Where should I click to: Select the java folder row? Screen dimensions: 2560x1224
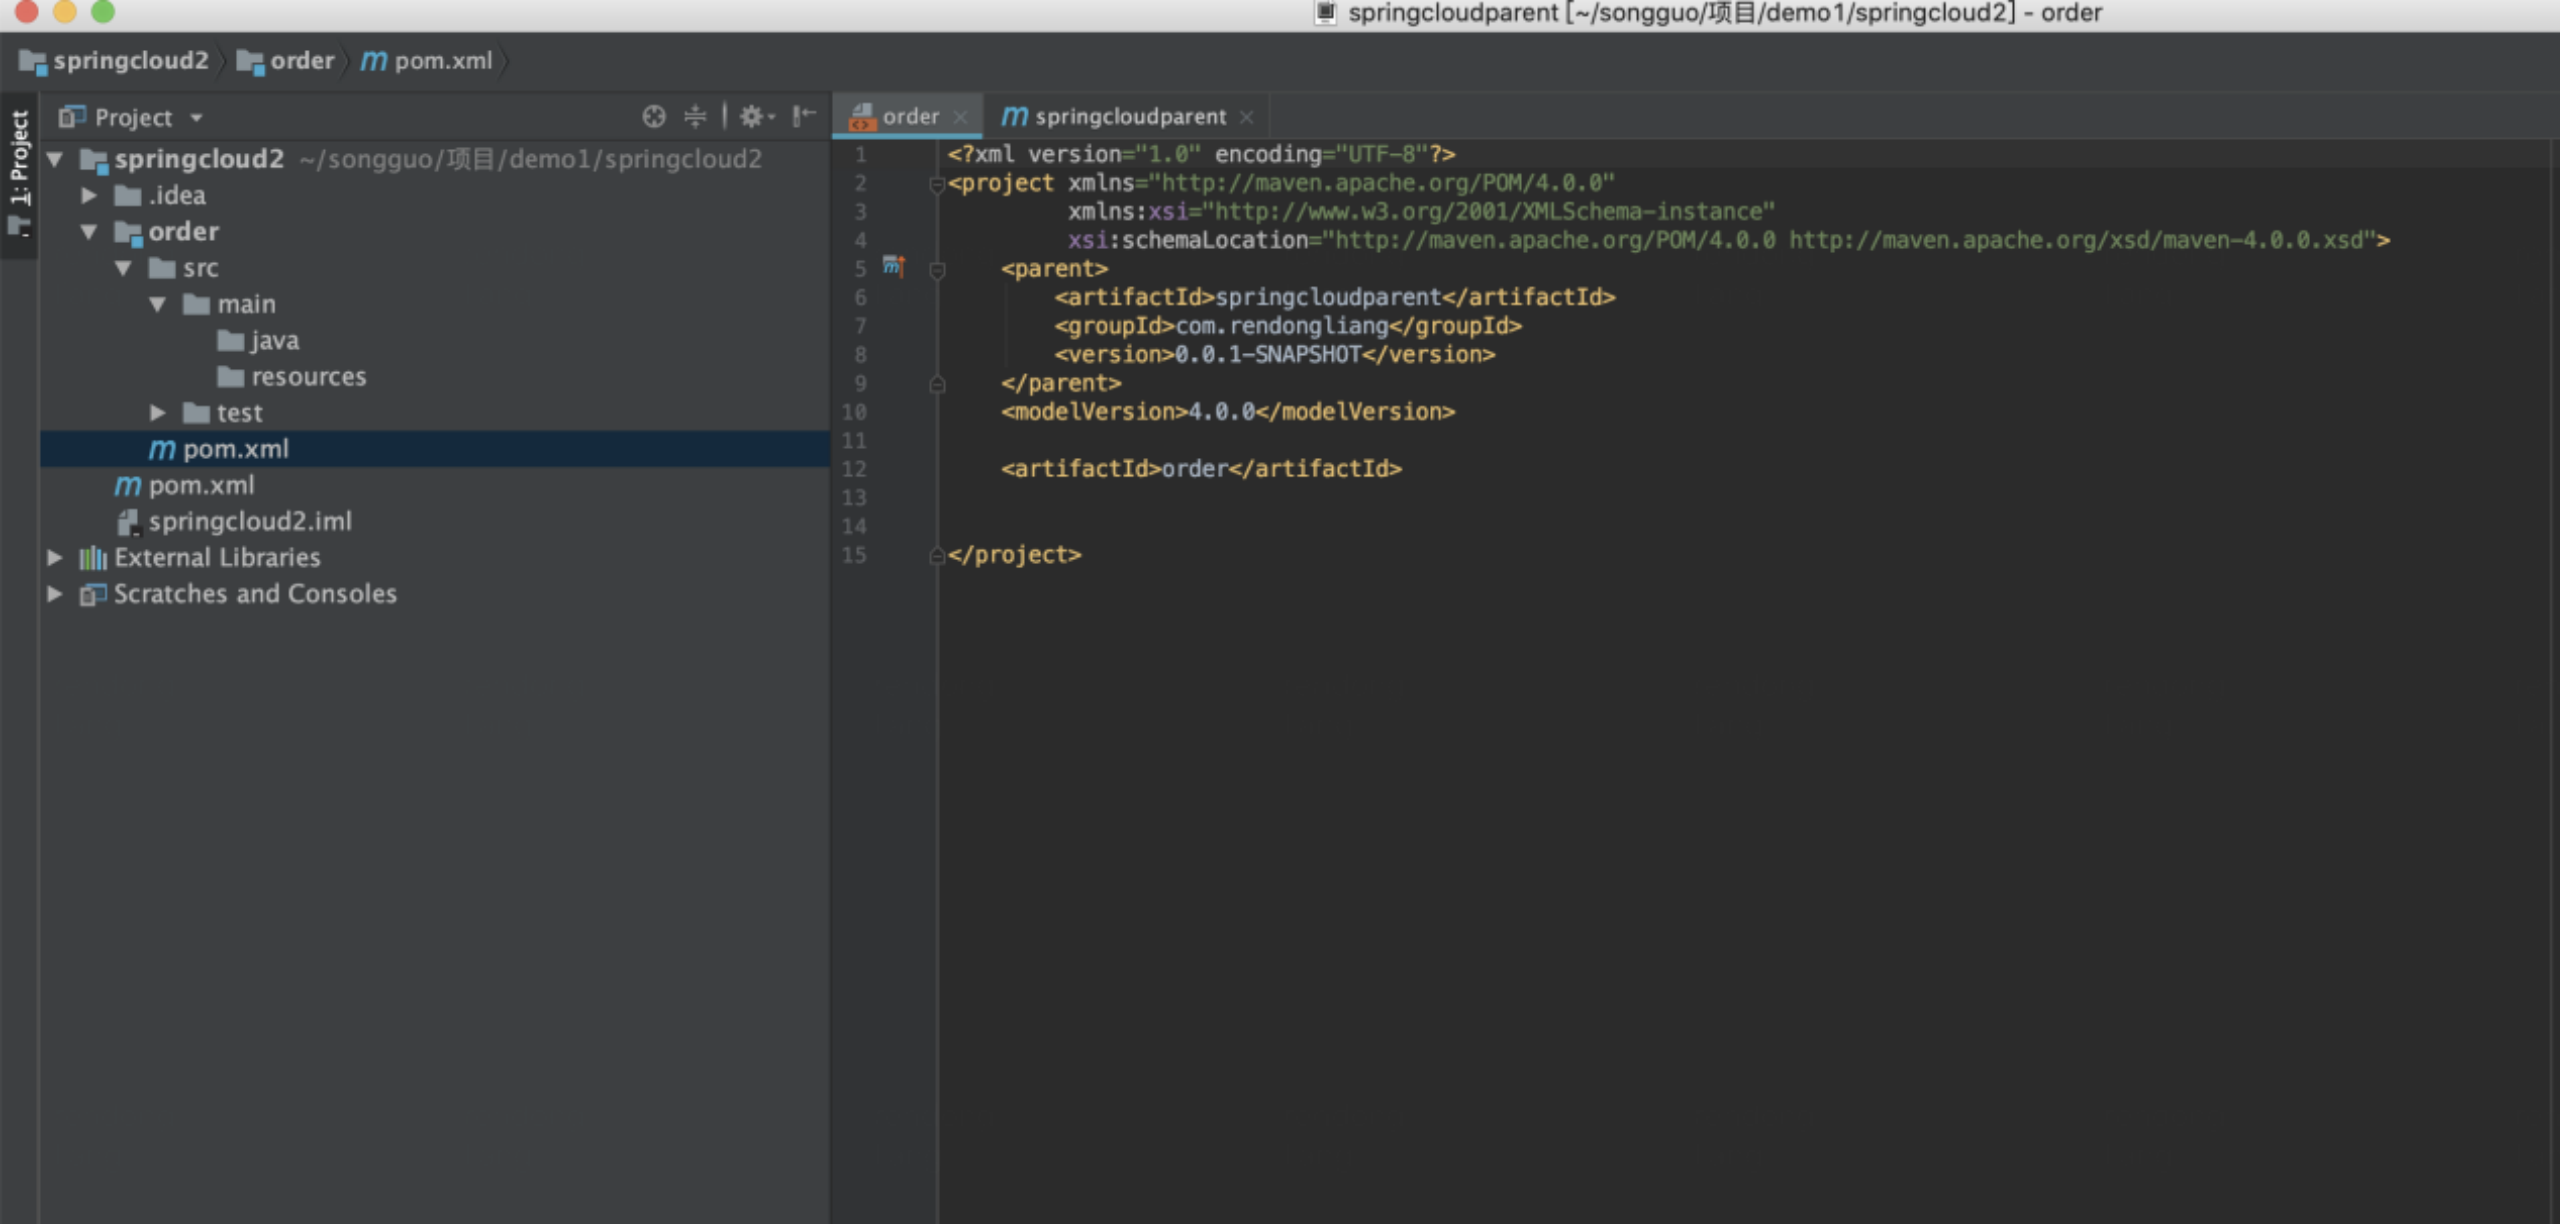point(435,341)
